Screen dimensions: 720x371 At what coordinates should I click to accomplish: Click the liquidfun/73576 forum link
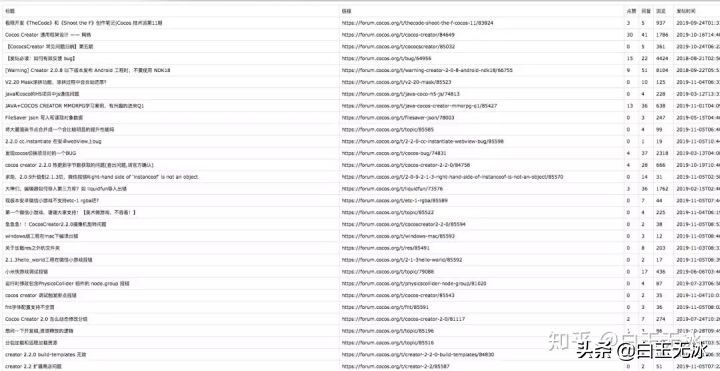(392, 189)
